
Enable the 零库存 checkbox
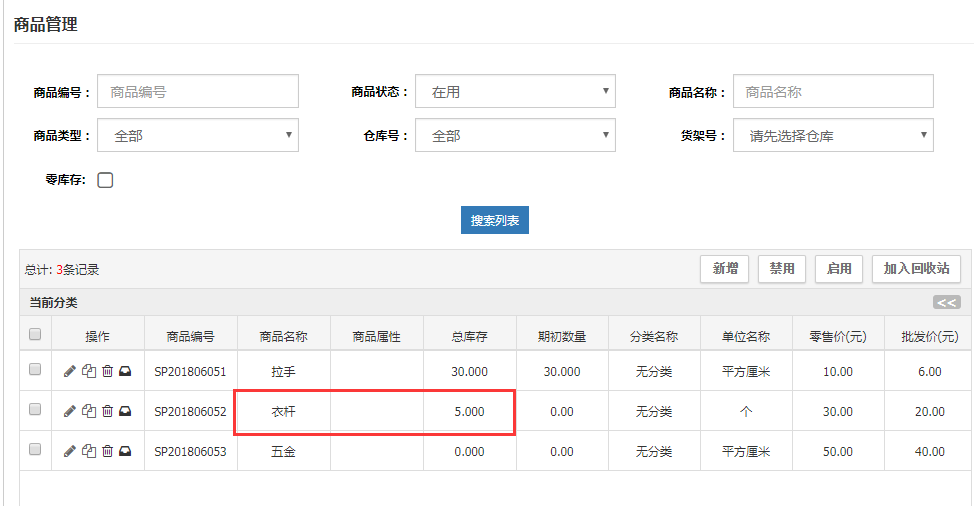[x=105, y=180]
